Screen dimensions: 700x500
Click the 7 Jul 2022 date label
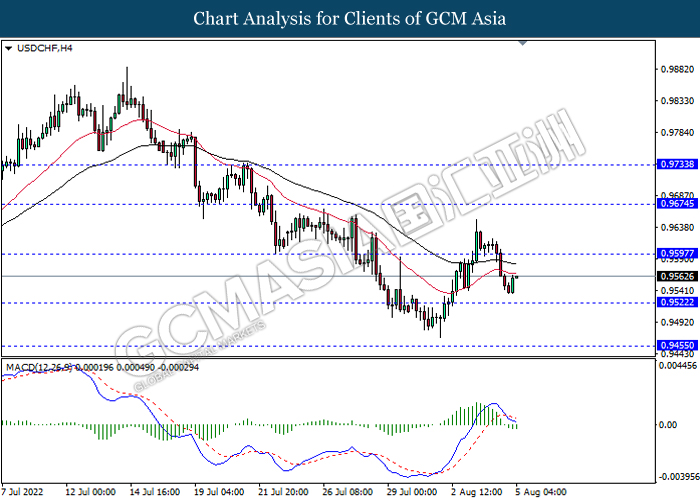23,492
